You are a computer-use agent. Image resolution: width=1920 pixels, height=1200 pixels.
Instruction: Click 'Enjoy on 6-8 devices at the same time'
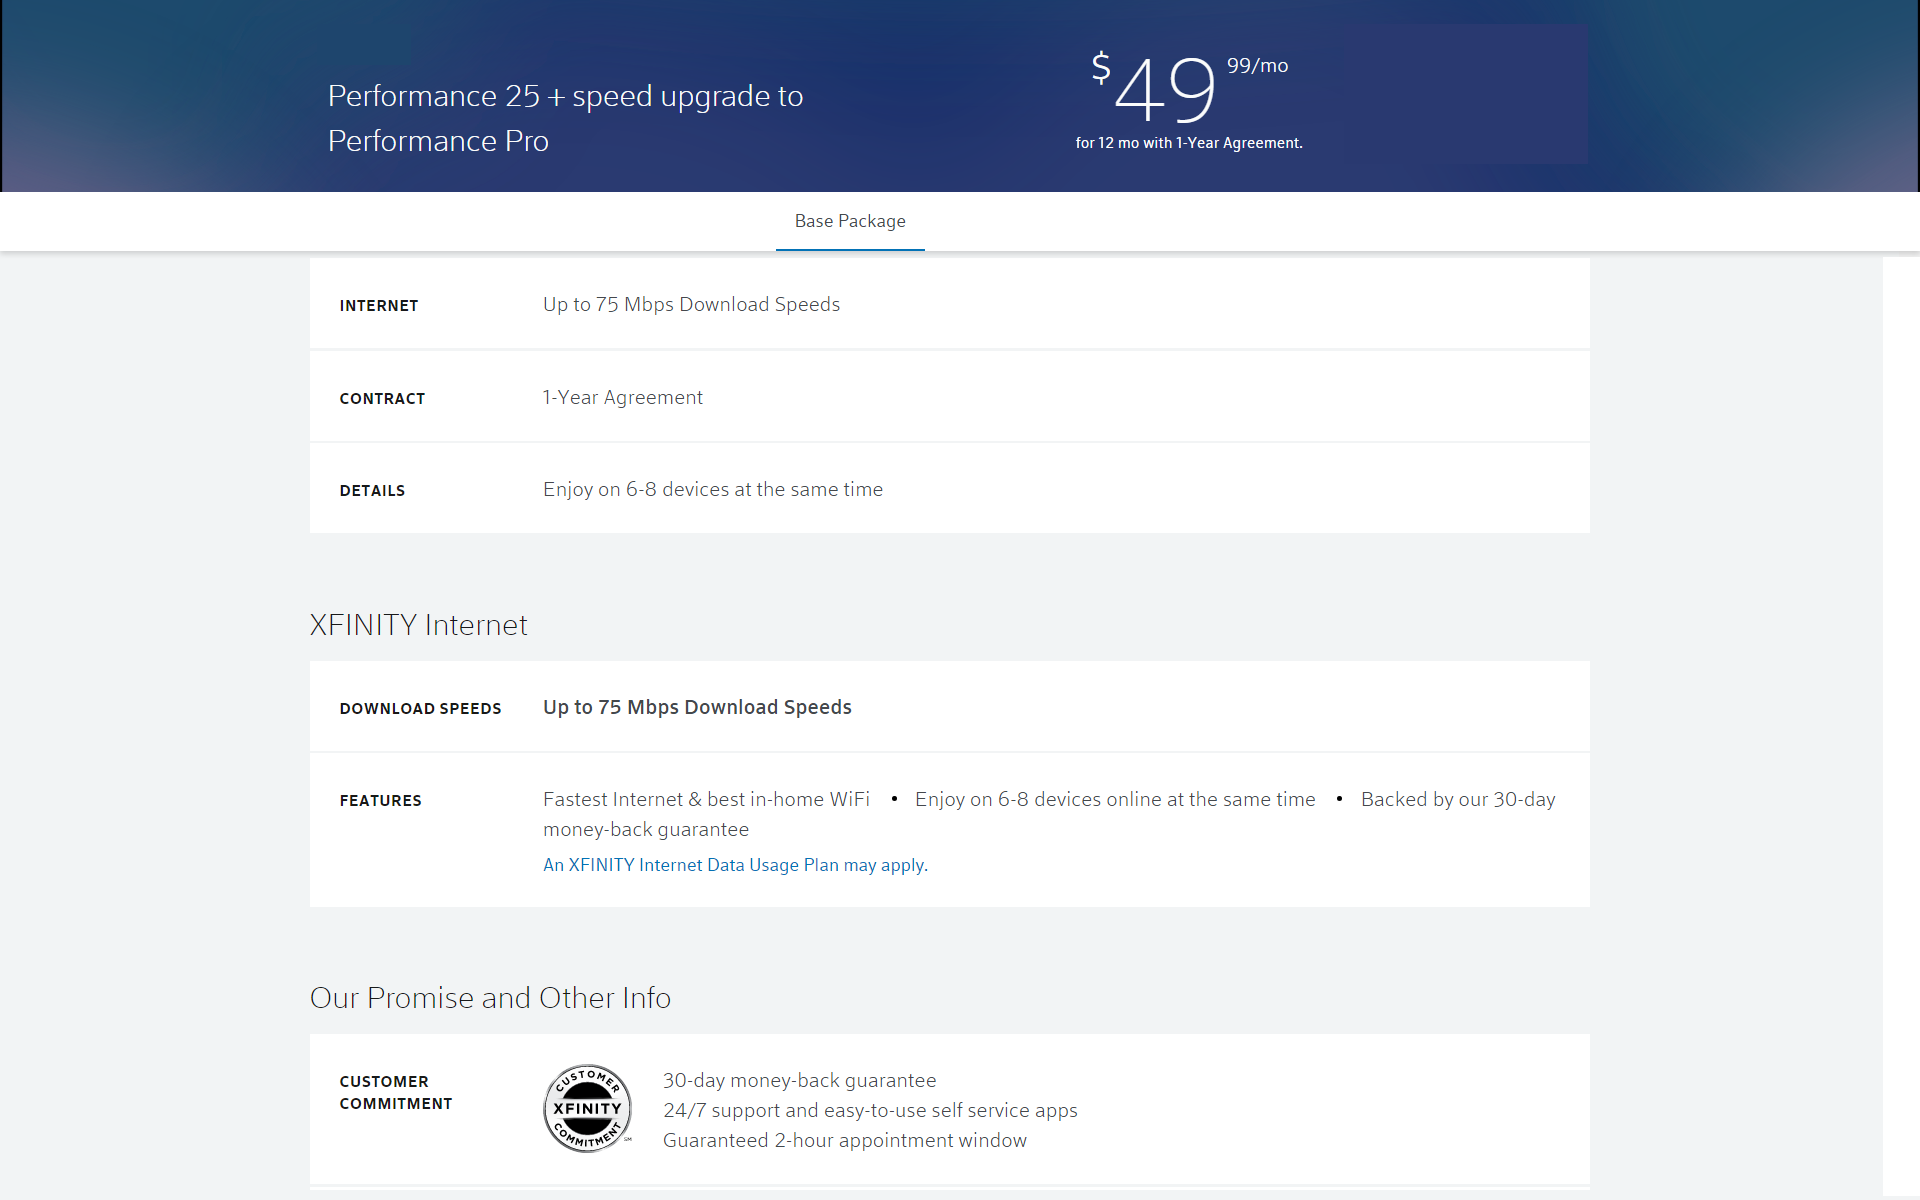tap(713, 489)
